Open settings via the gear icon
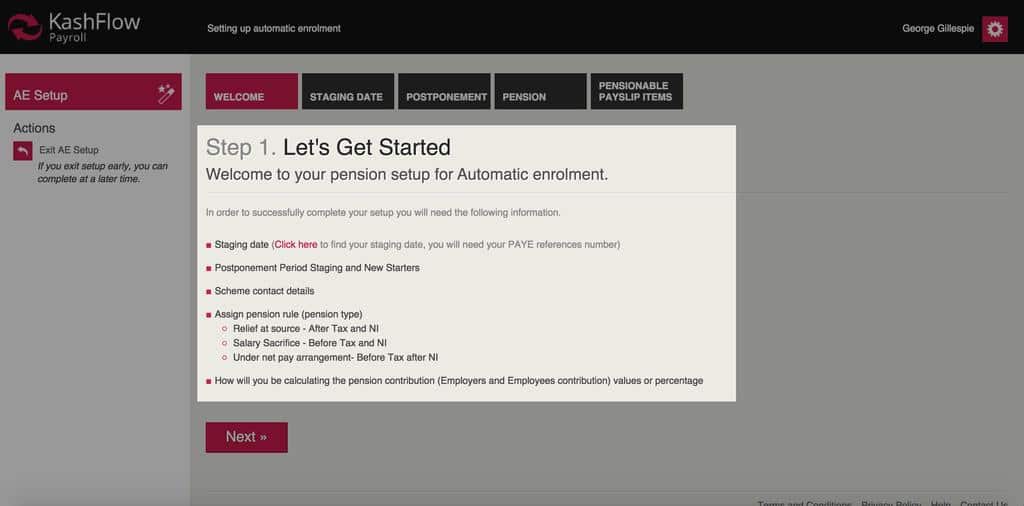 click(994, 29)
